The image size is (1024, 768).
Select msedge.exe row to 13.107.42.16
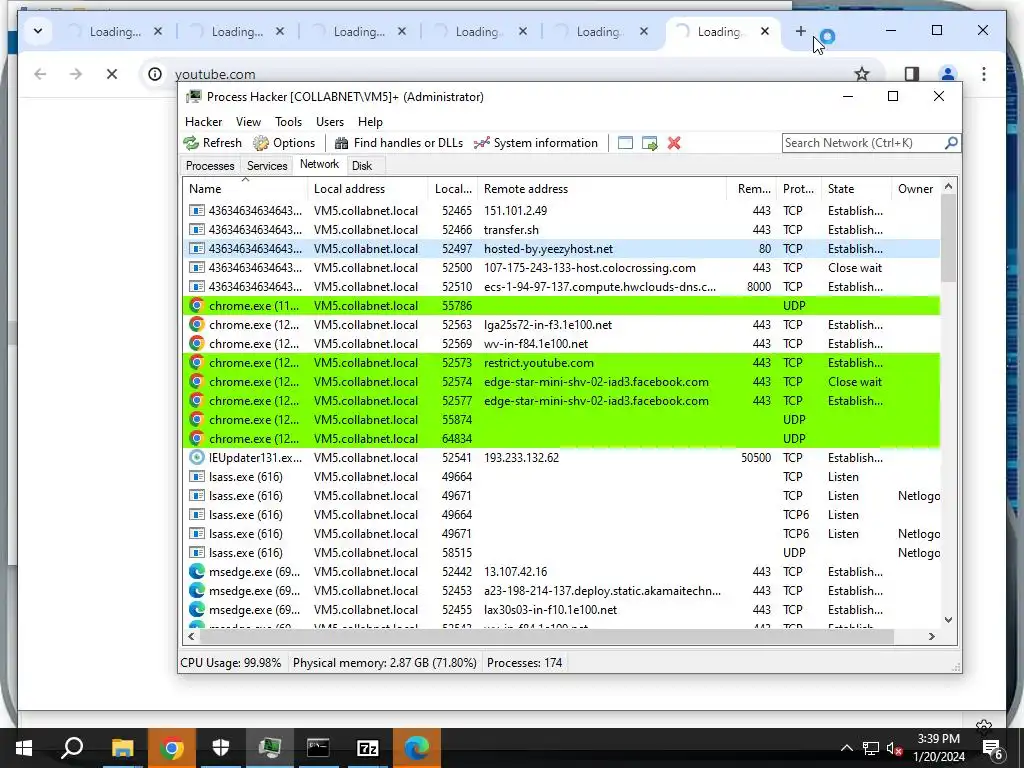pyautogui.click(x=562, y=571)
